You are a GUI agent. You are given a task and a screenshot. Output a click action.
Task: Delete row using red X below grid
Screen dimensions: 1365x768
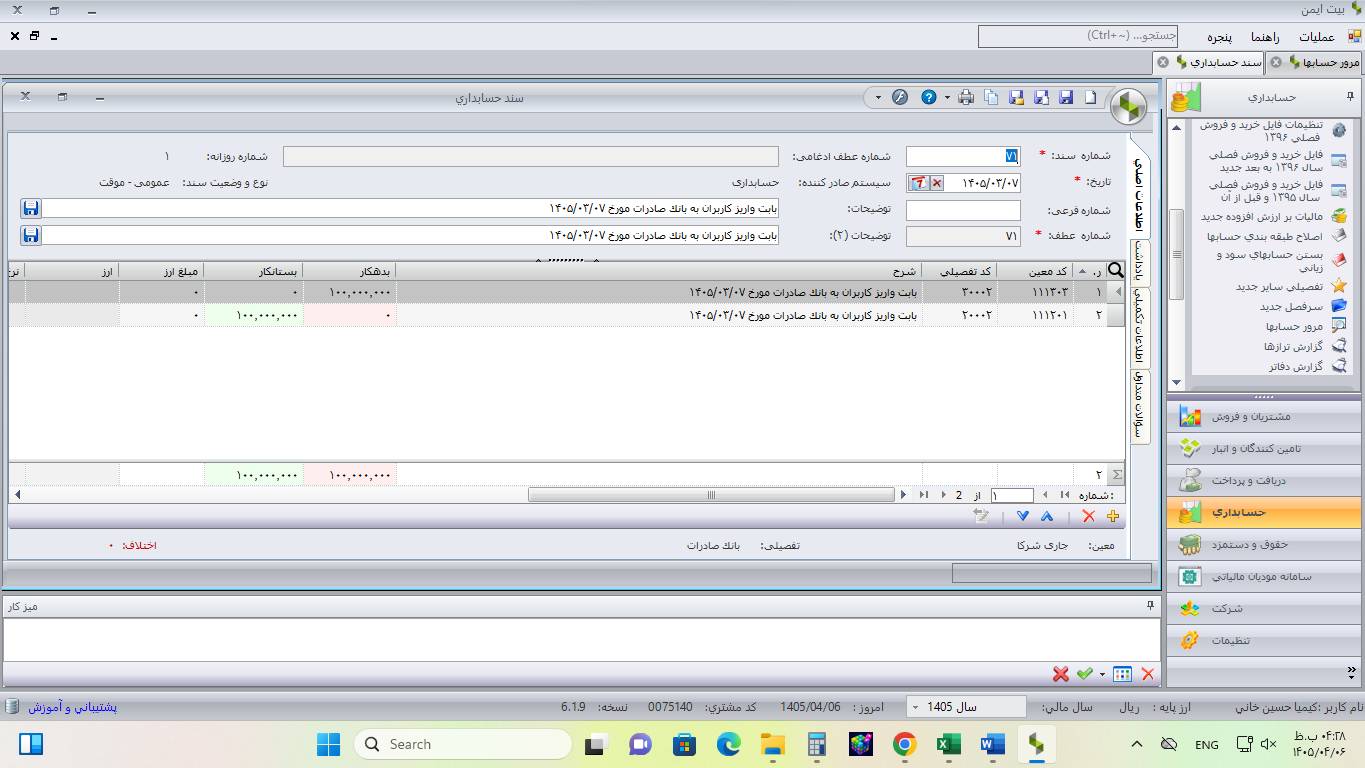[1088, 516]
